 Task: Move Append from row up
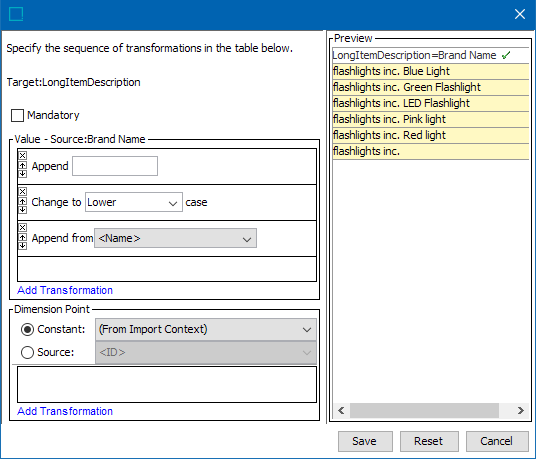23,237
